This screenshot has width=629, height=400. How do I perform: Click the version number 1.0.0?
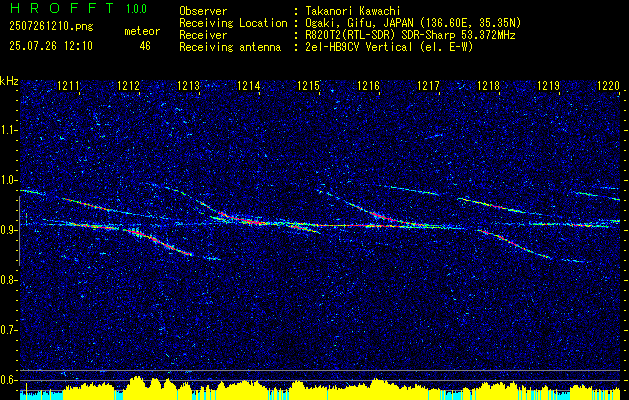(x=136, y=9)
